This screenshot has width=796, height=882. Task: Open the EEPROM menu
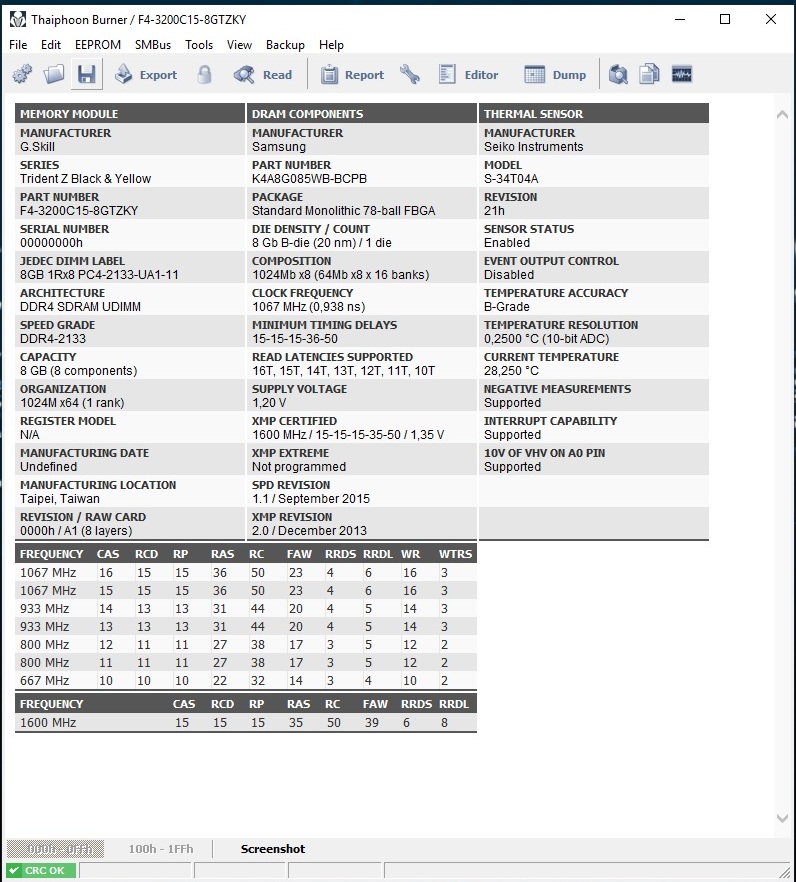point(98,45)
